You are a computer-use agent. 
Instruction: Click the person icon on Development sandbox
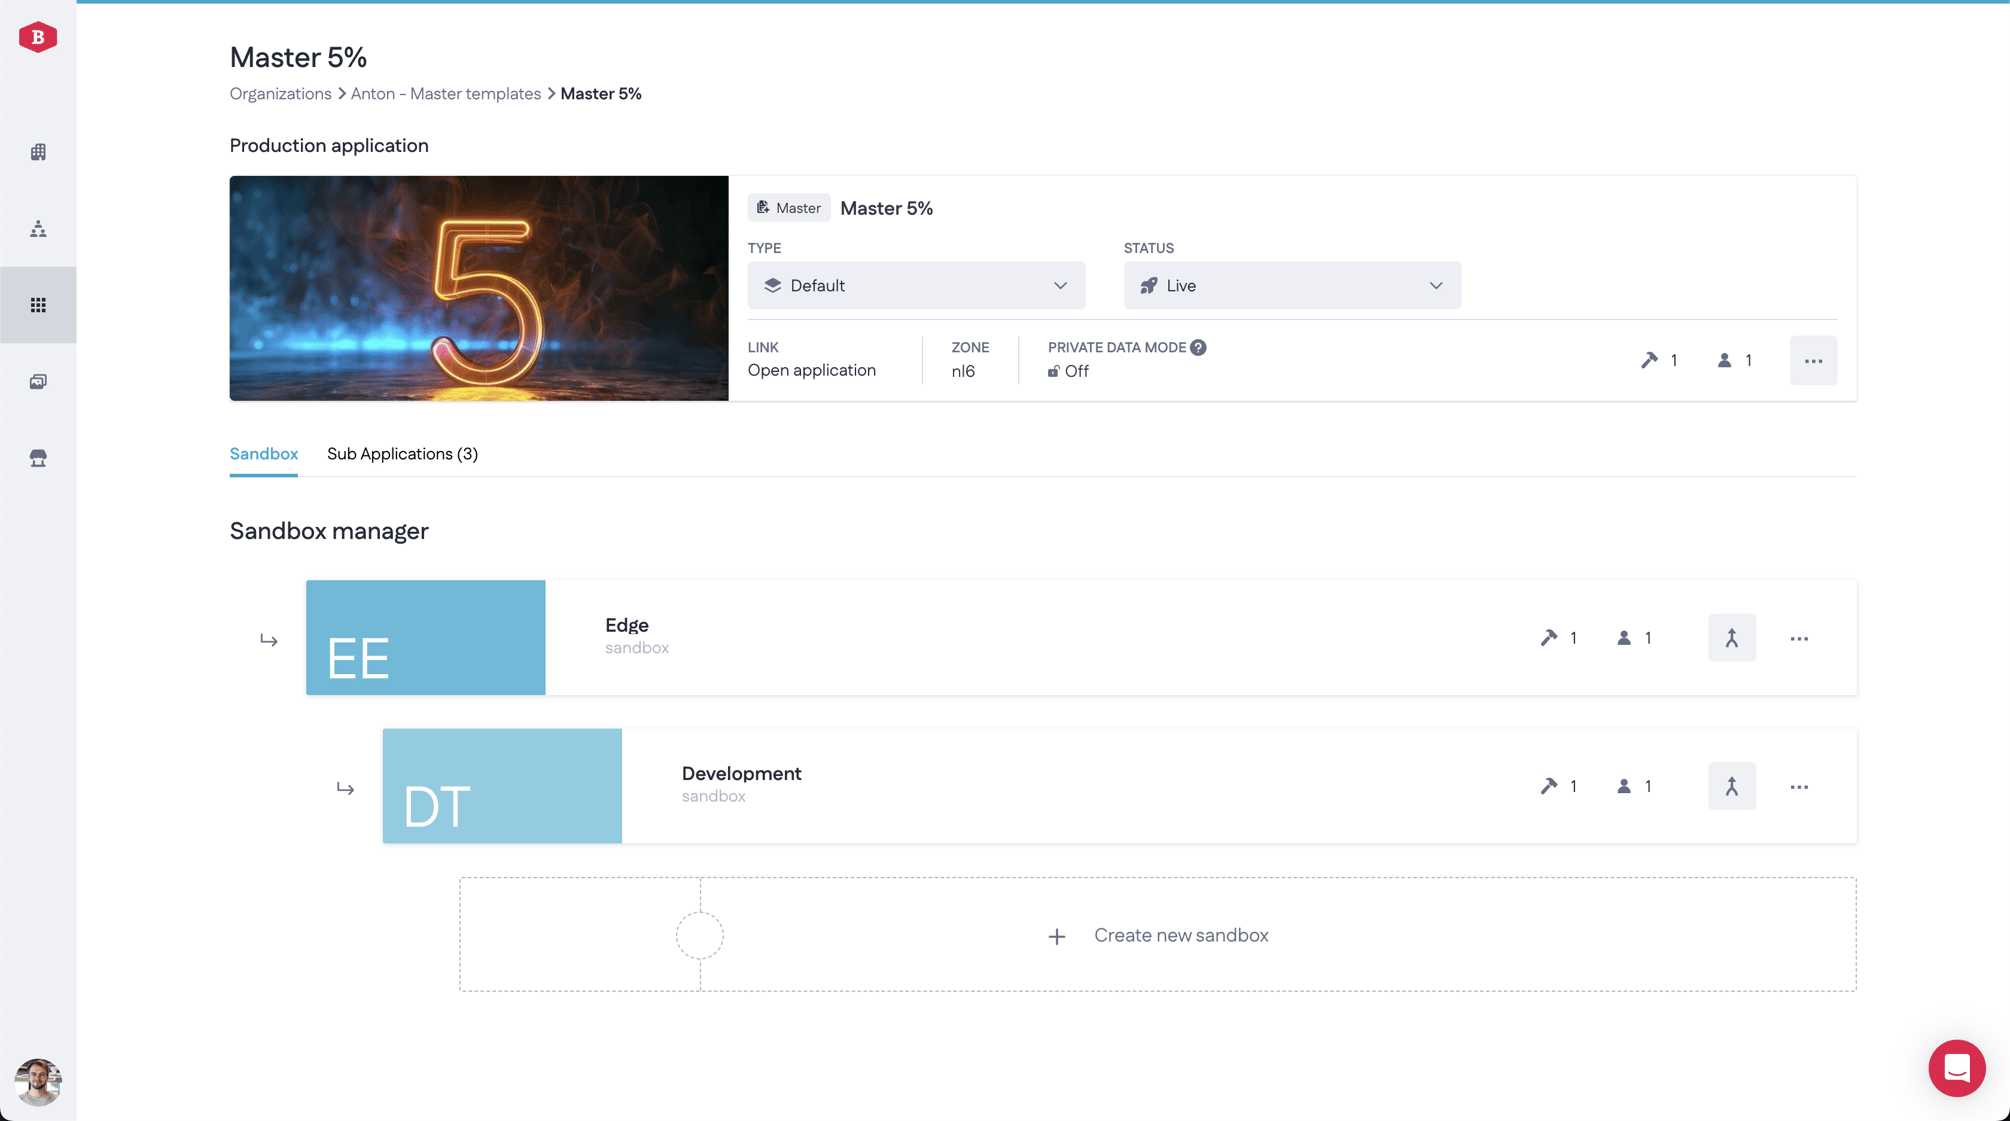(1624, 786)
